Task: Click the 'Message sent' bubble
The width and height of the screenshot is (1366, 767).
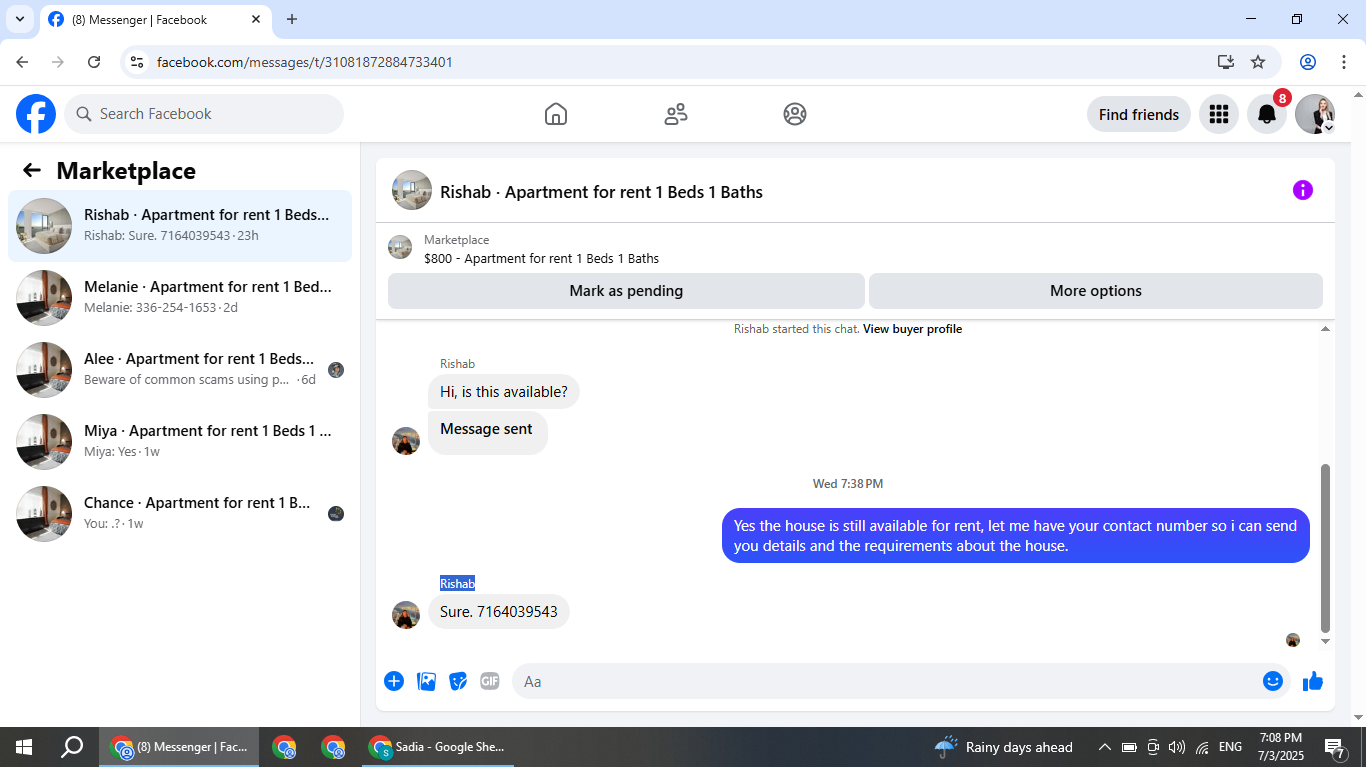Action: tap(488, 432)
